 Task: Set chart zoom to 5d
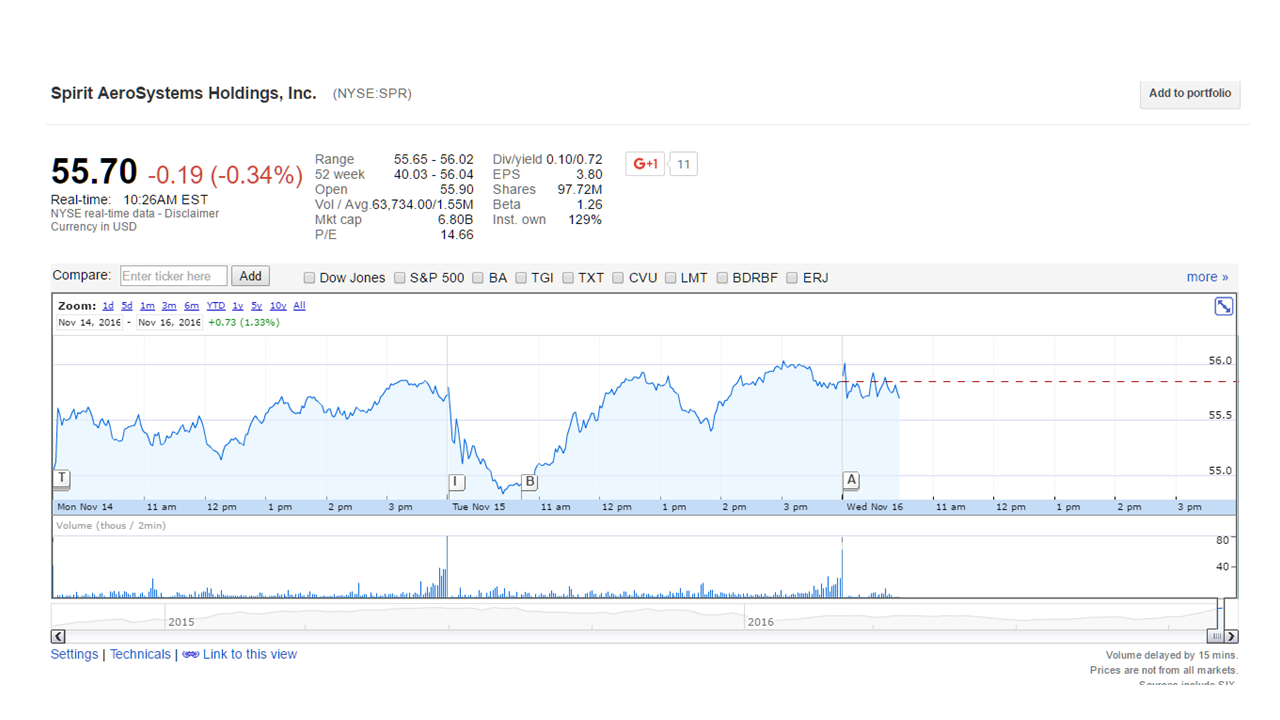tap(127, 306)
